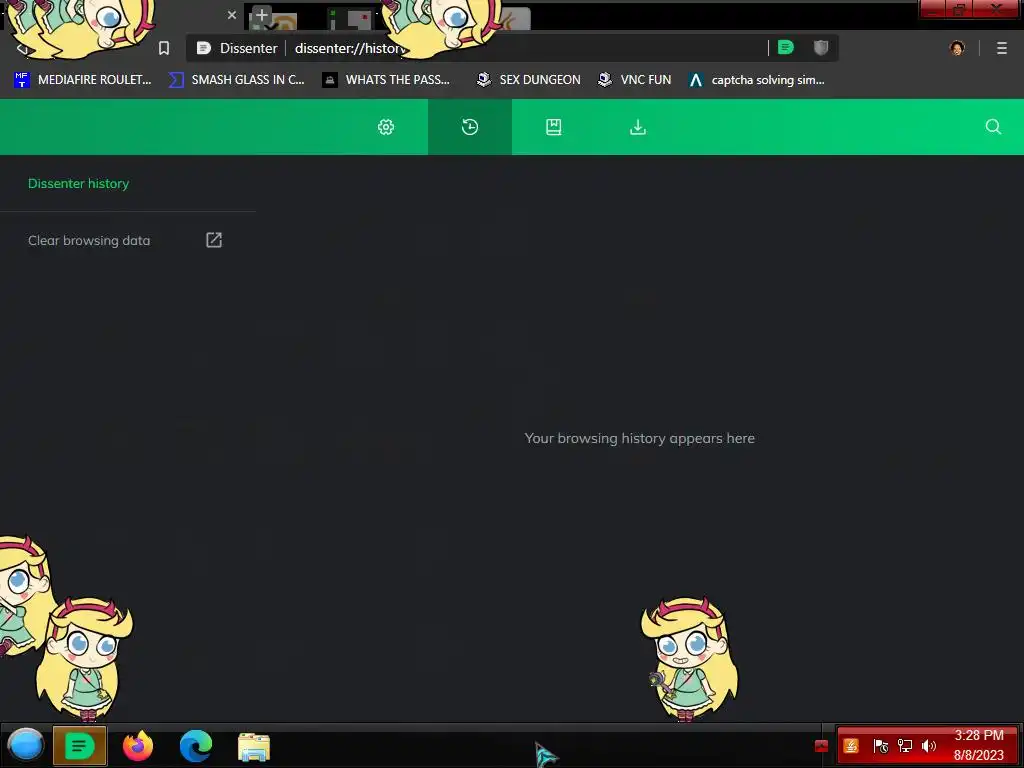Viewport: 1024px width, 768px height.
Task: Open SMASH GLASS IN C... bookmark
Action: click(236, 80)
